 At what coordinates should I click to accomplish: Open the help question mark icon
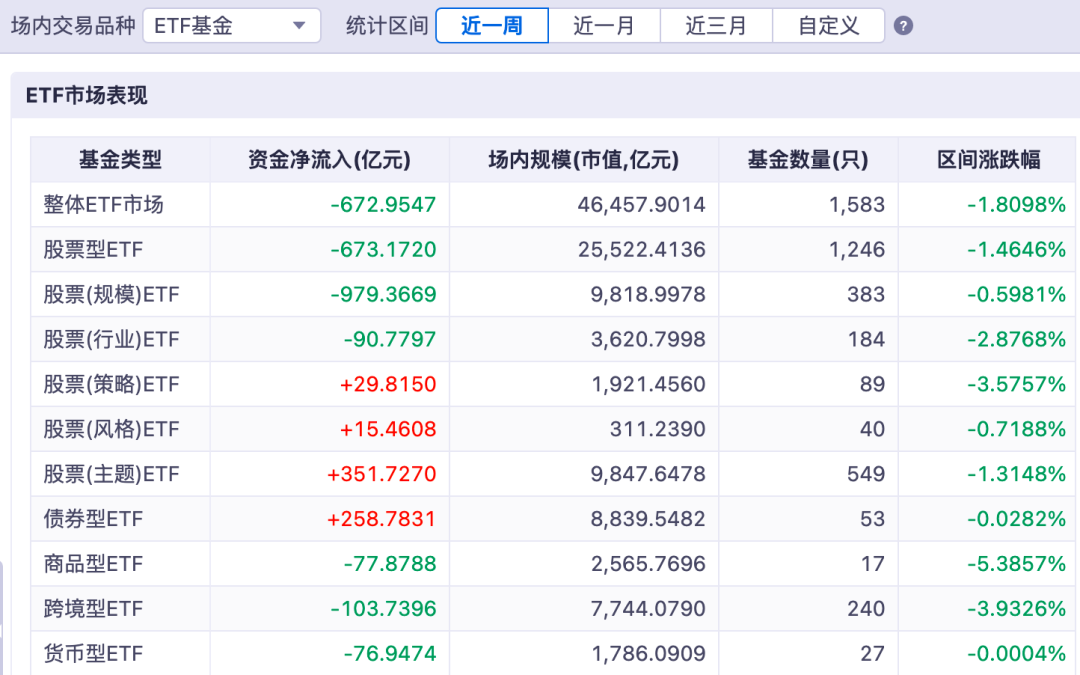tap(903, 26)
